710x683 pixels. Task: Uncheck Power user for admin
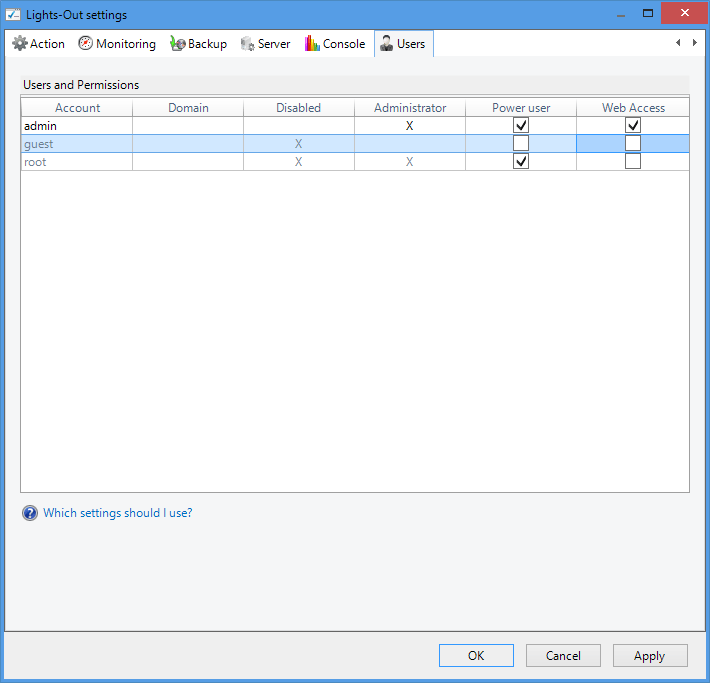(521, 125)
